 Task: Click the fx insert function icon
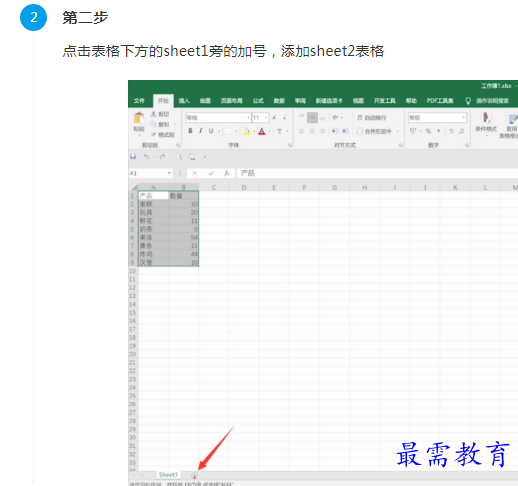coord(227,173)
